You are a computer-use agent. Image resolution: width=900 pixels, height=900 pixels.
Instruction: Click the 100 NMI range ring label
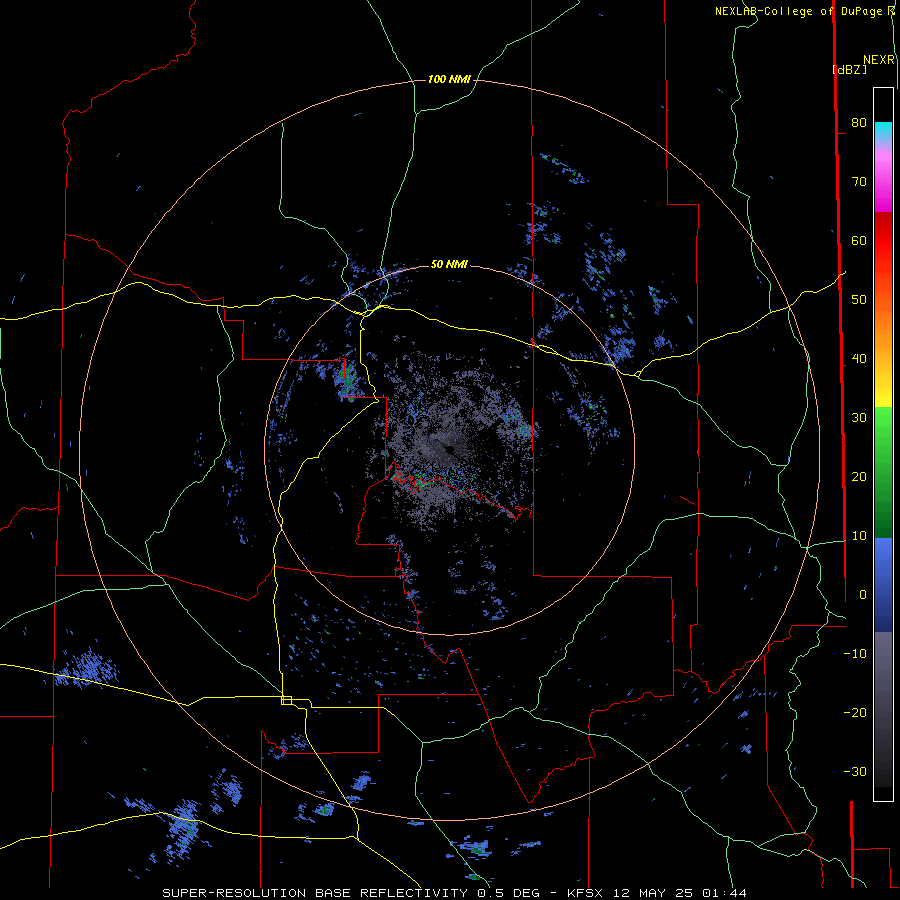pos(449,79)
